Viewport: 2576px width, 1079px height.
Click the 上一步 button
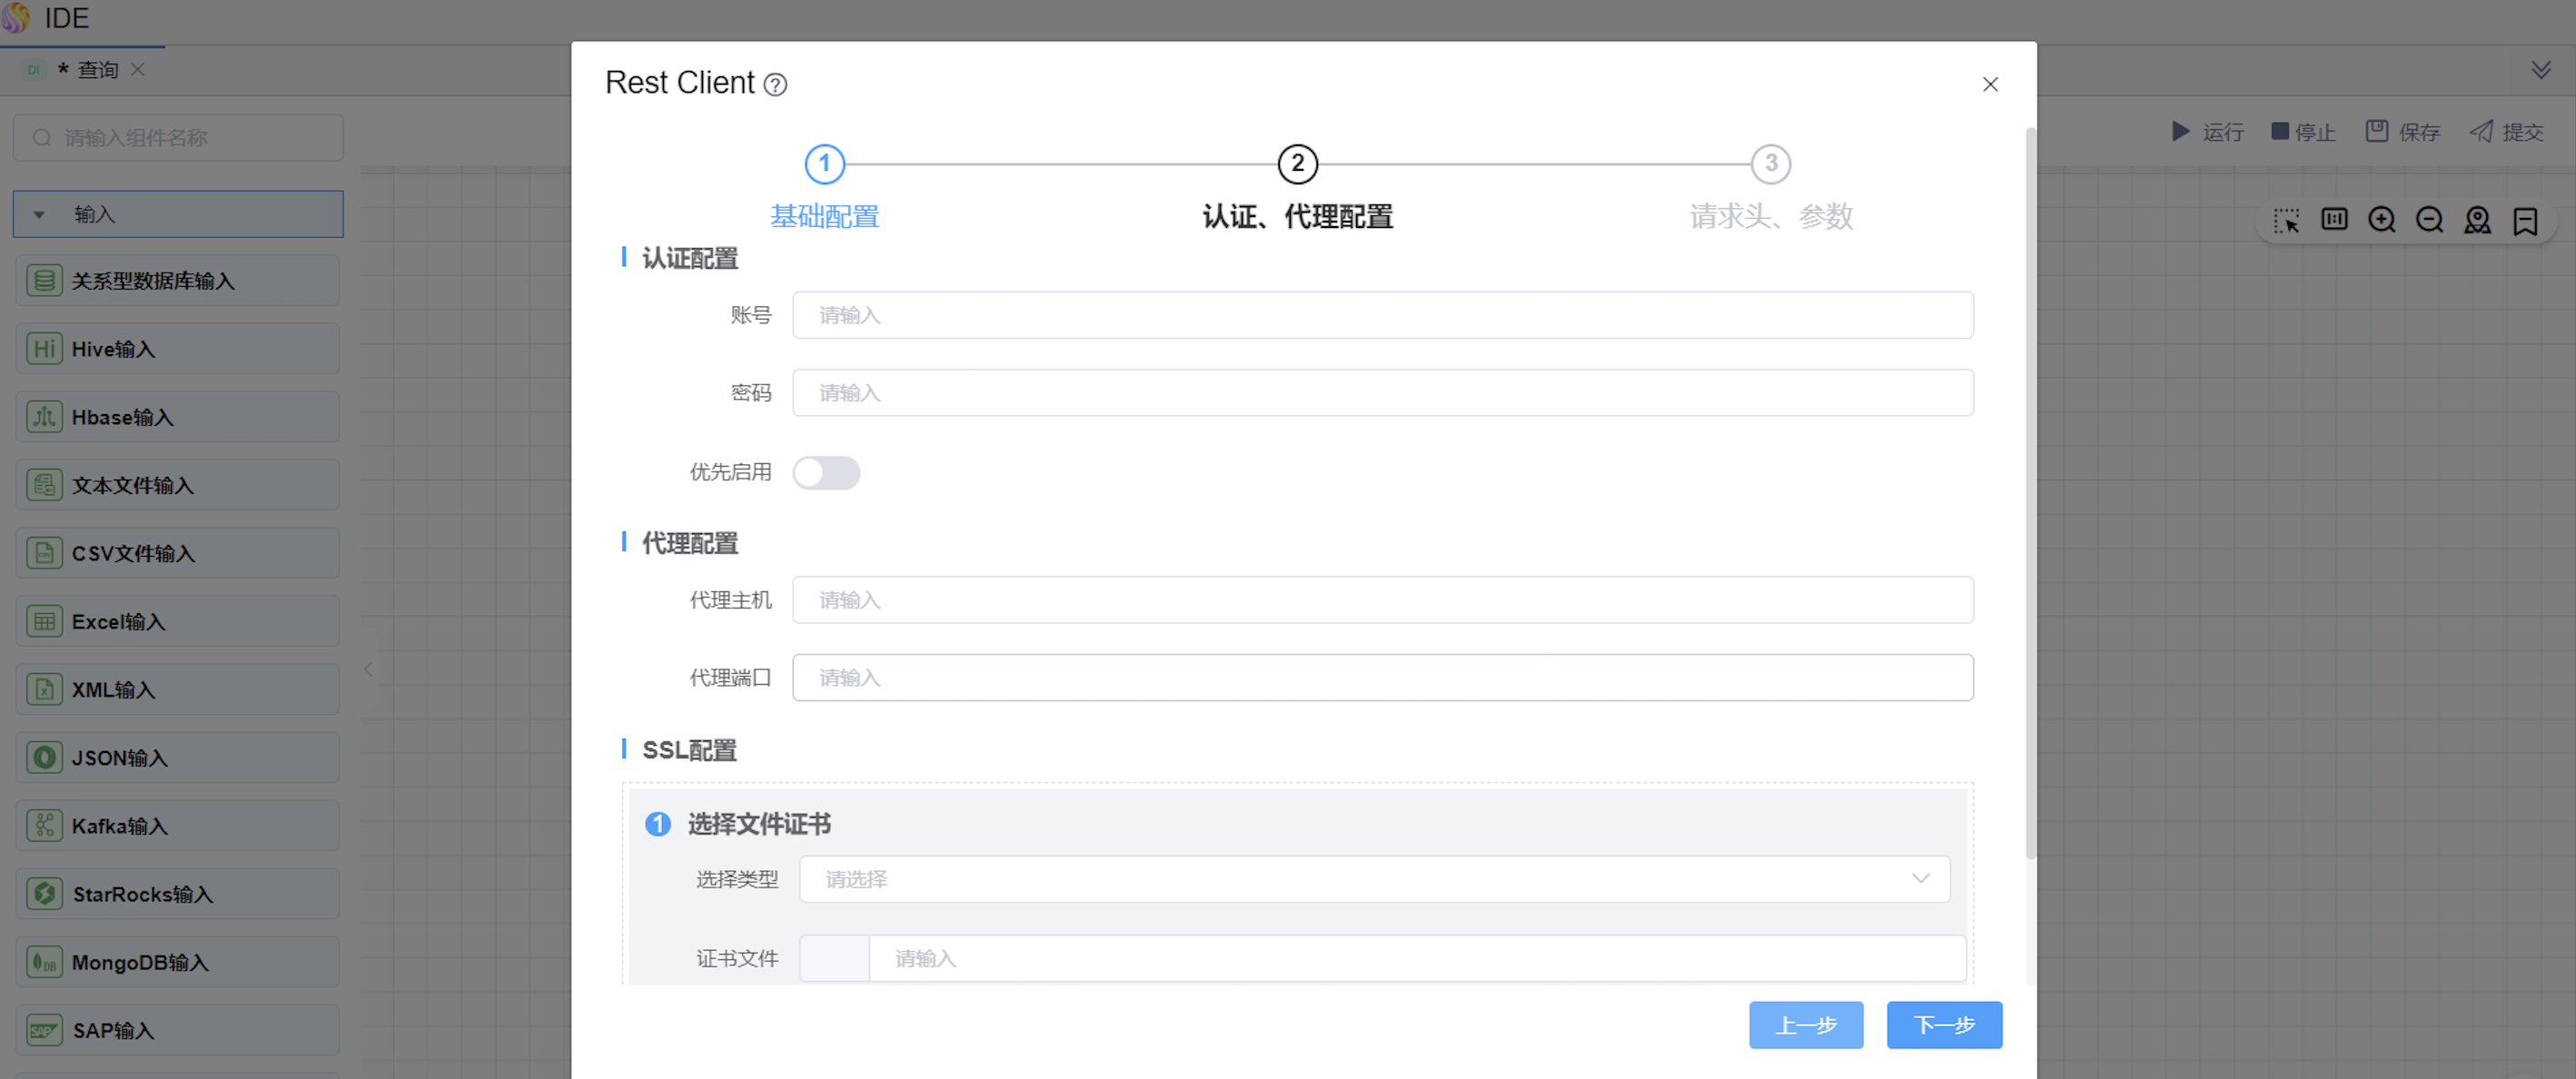(x=1805, y=1025)
